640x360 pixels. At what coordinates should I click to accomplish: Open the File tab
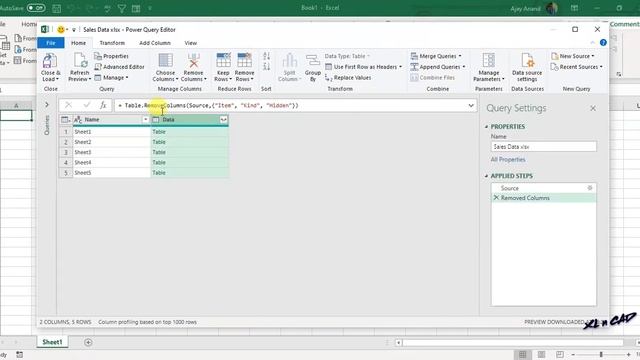tap(51, 43)
